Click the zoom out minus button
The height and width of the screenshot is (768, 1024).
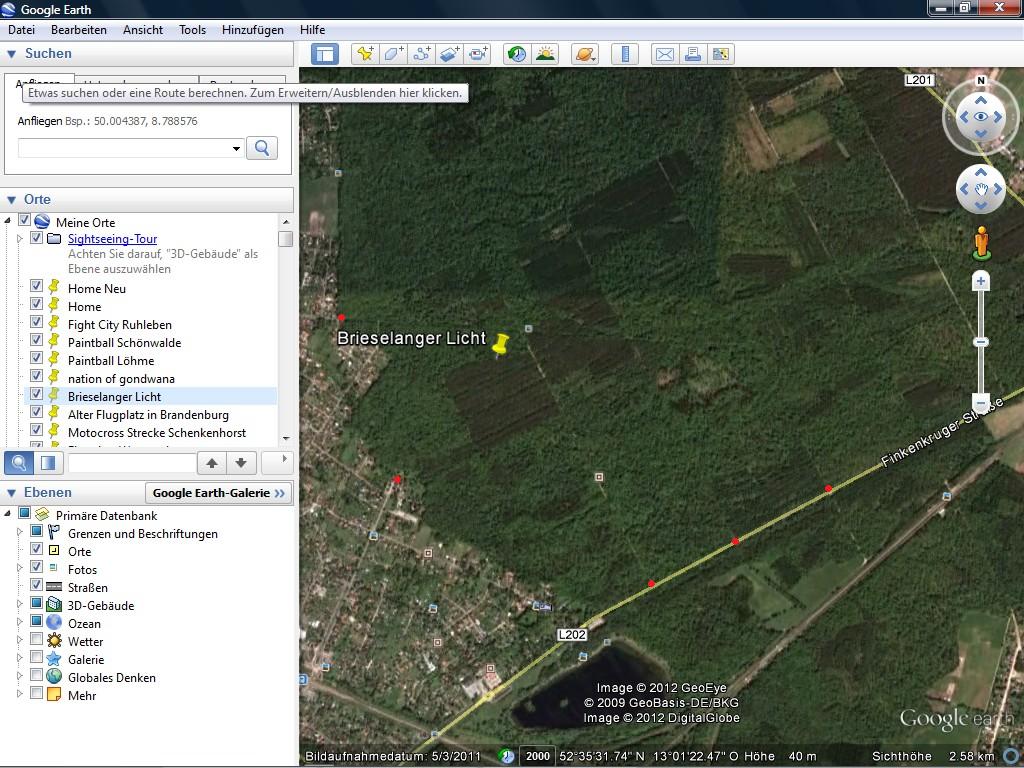click(x=980, y=402)
